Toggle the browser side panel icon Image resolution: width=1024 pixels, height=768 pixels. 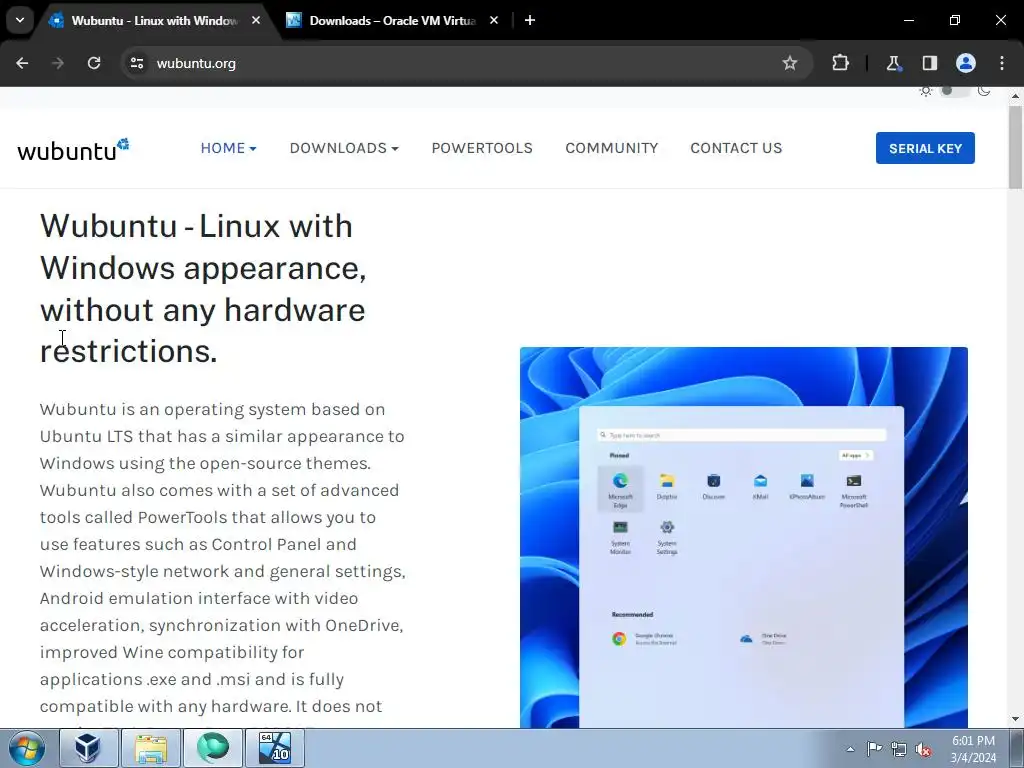click(929, 63)
